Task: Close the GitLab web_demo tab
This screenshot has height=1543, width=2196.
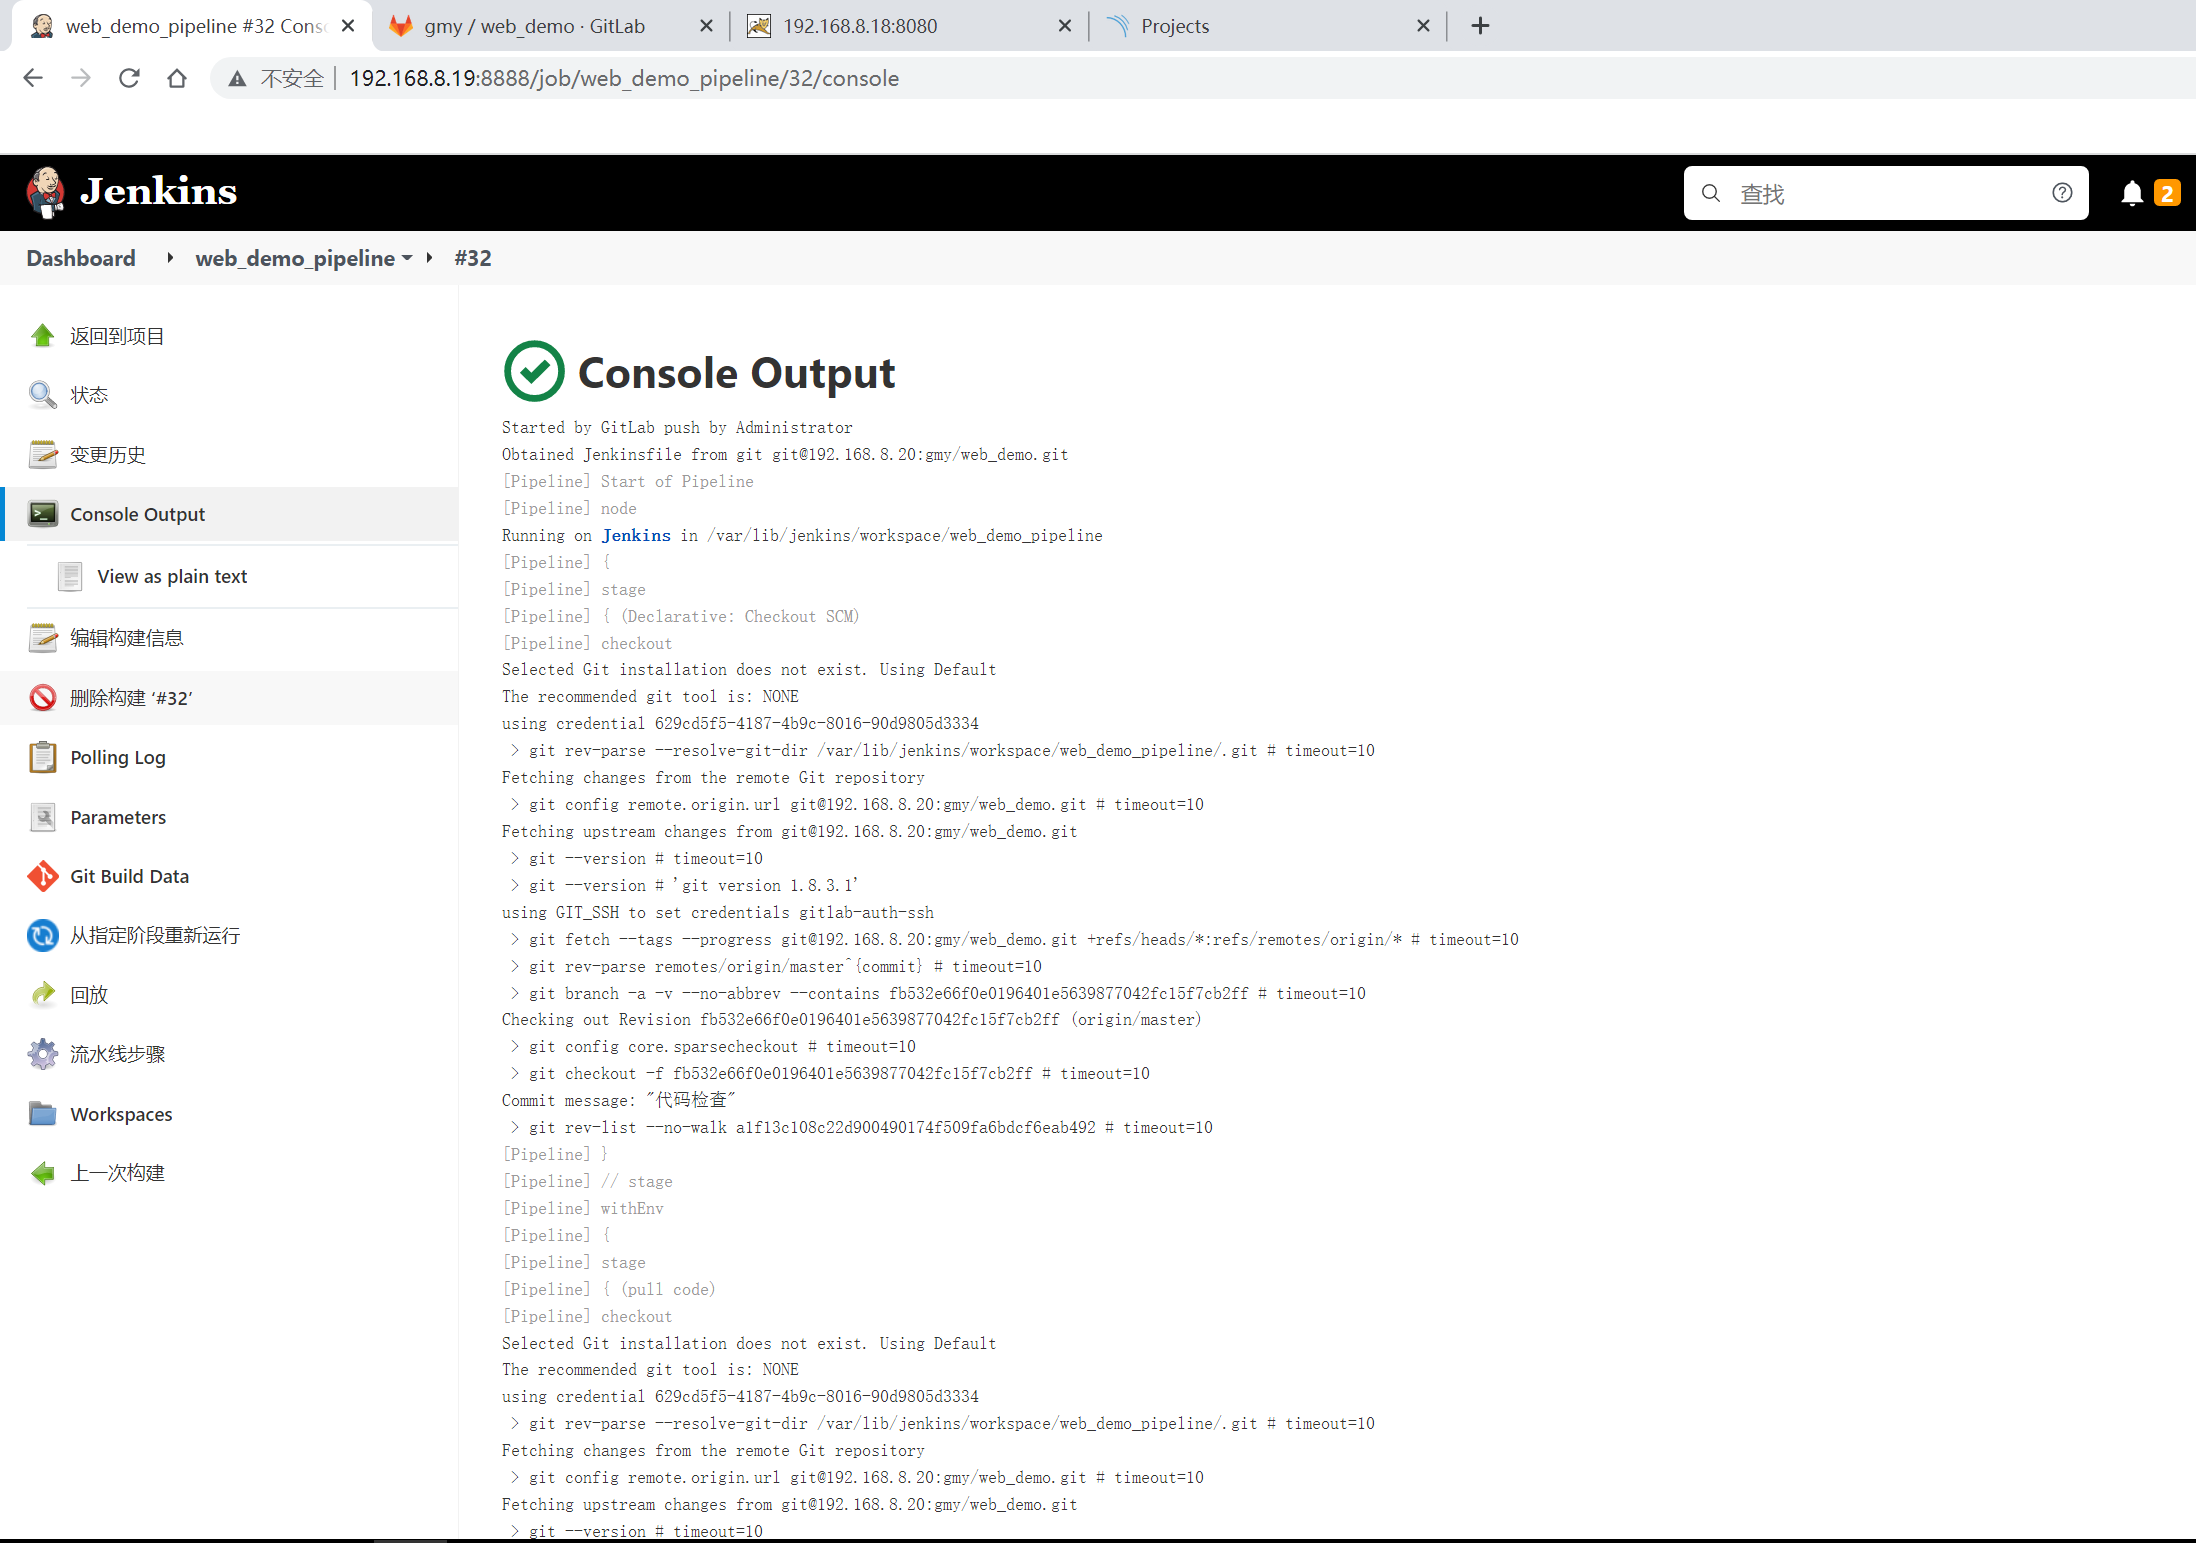Action: click(706, 26)
